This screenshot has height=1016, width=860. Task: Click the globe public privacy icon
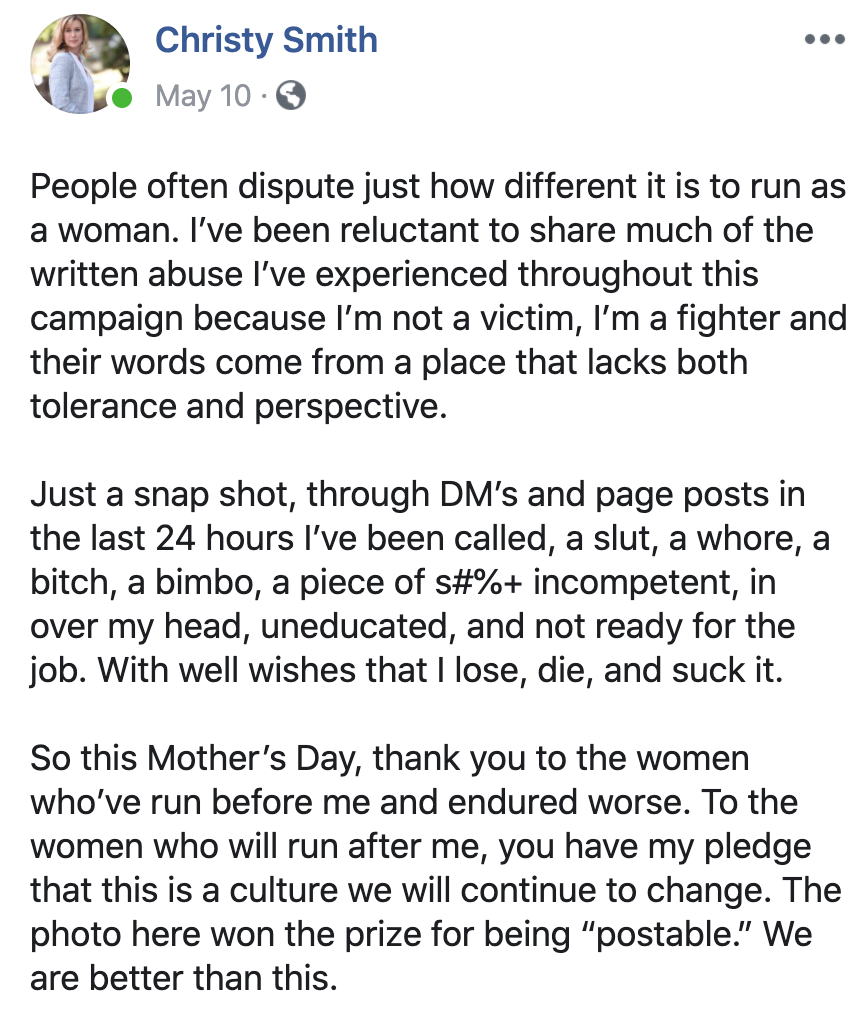point(291,96)
